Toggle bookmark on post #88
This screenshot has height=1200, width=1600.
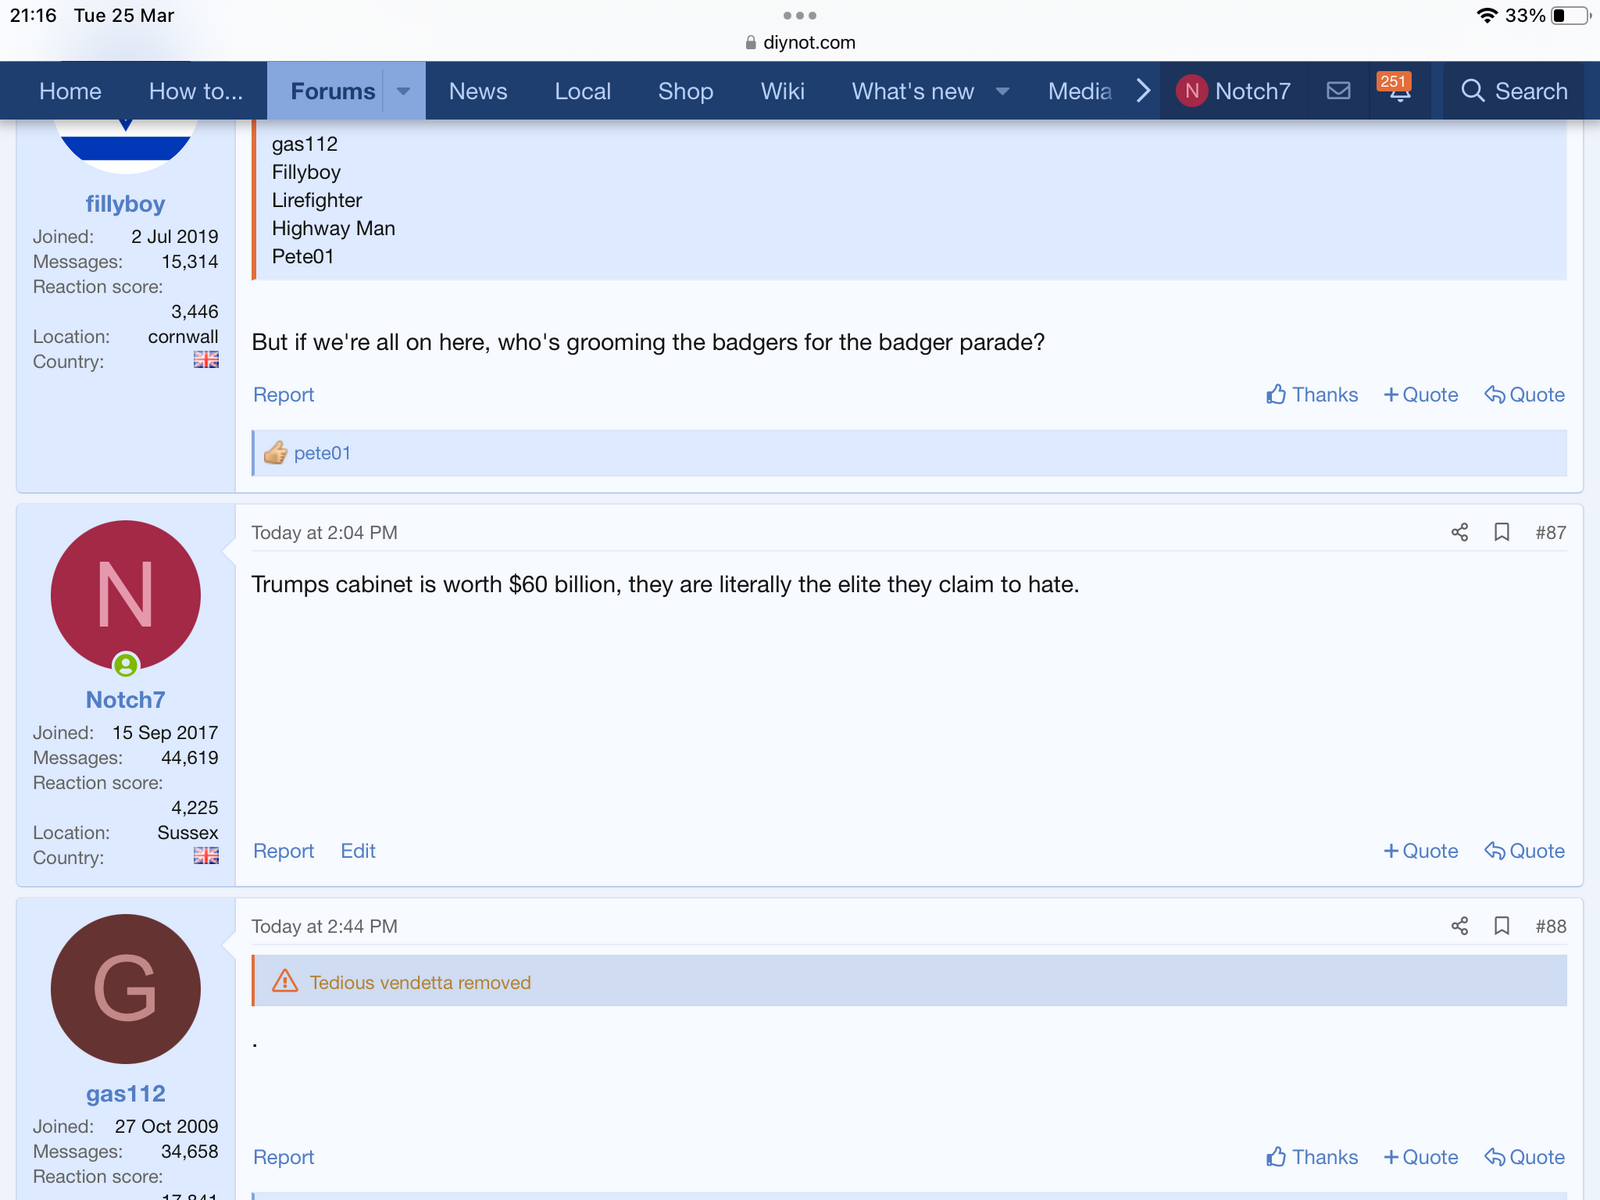[1501, 926]
